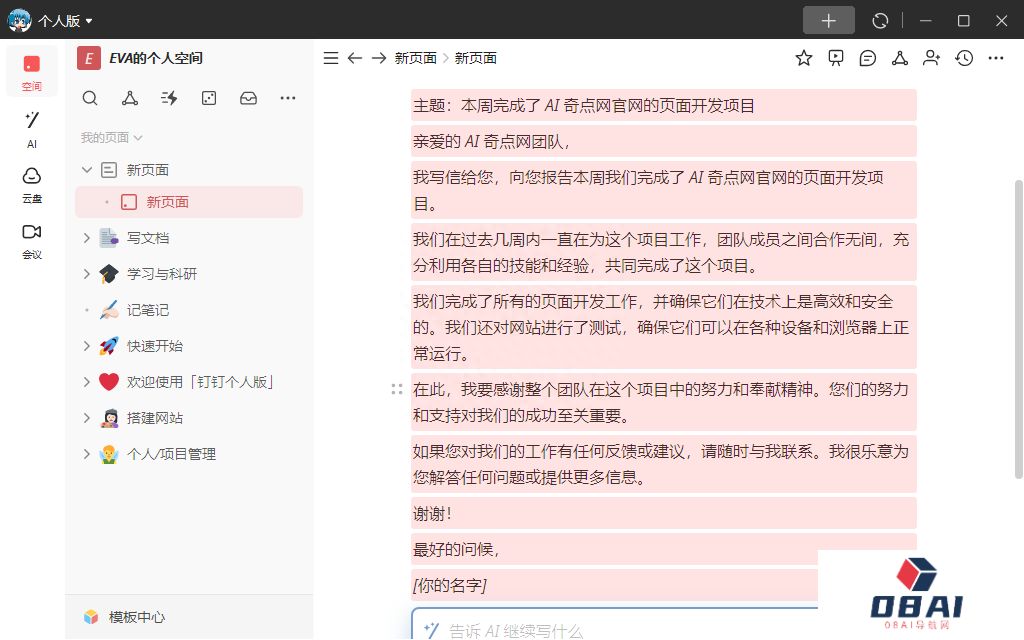
Task: Open the comments icon in page toolbar
Action: 867,58
